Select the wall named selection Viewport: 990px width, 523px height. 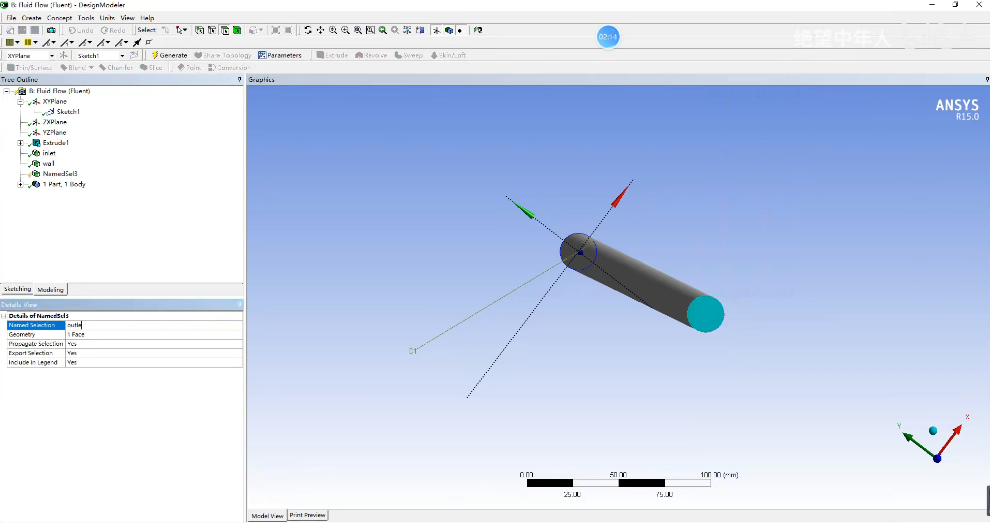[x=48, y=164]
